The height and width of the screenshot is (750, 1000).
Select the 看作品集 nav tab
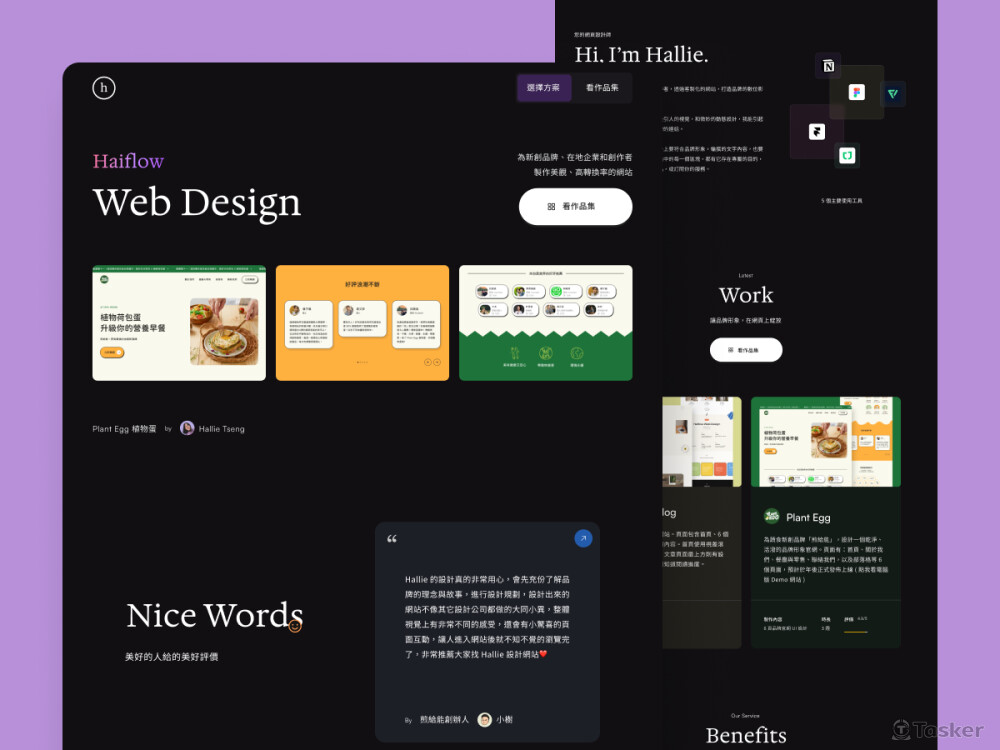[x=602, y=88]
